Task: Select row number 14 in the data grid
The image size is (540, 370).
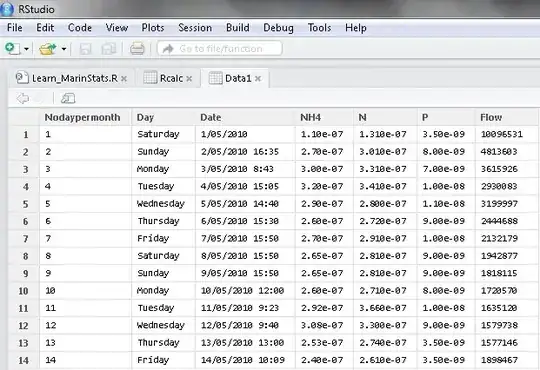Action: 23,361
